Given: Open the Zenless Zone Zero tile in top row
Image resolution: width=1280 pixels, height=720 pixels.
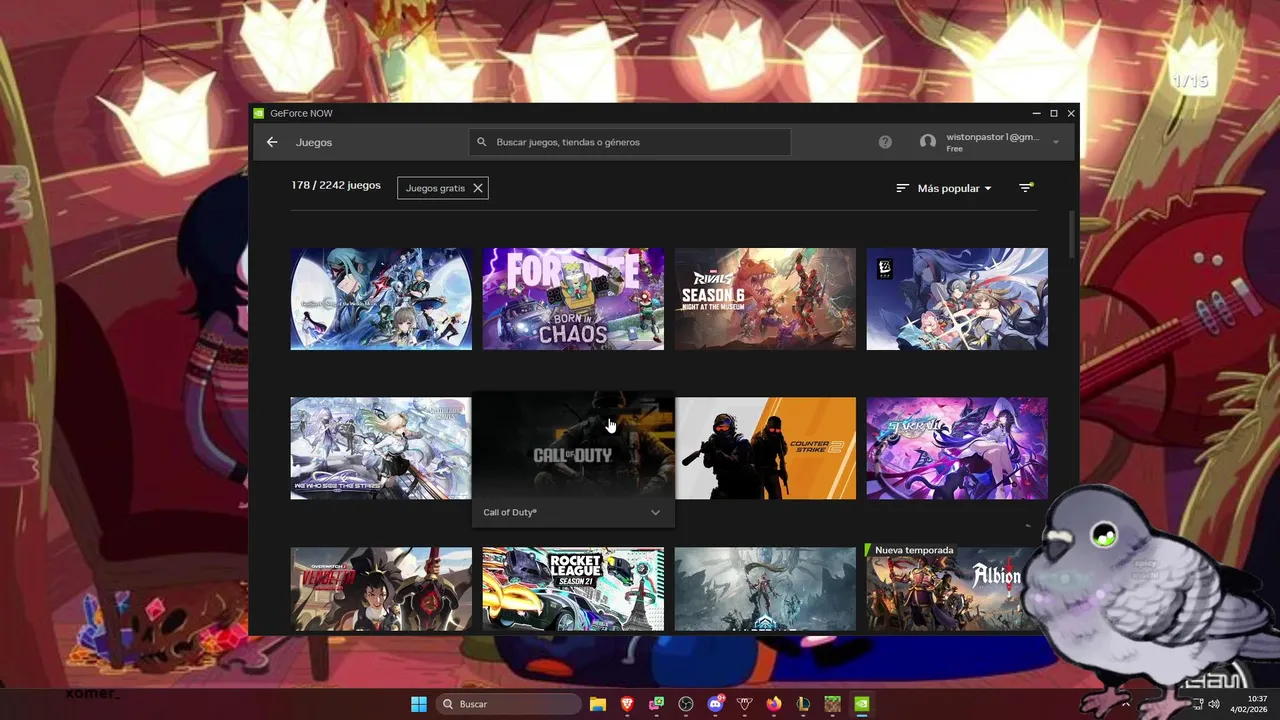Looking at the screenshot, I should pyautogui.click(x=957, y=299).
